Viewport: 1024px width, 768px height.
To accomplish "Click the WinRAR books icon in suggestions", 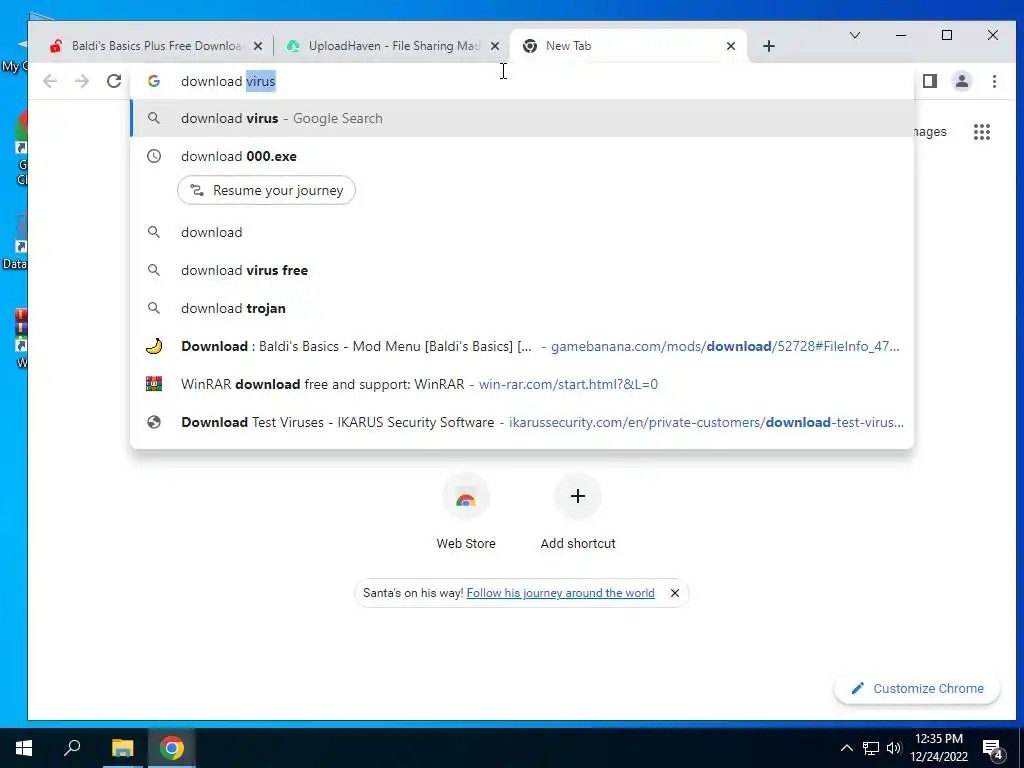I will tap(154, 384).
